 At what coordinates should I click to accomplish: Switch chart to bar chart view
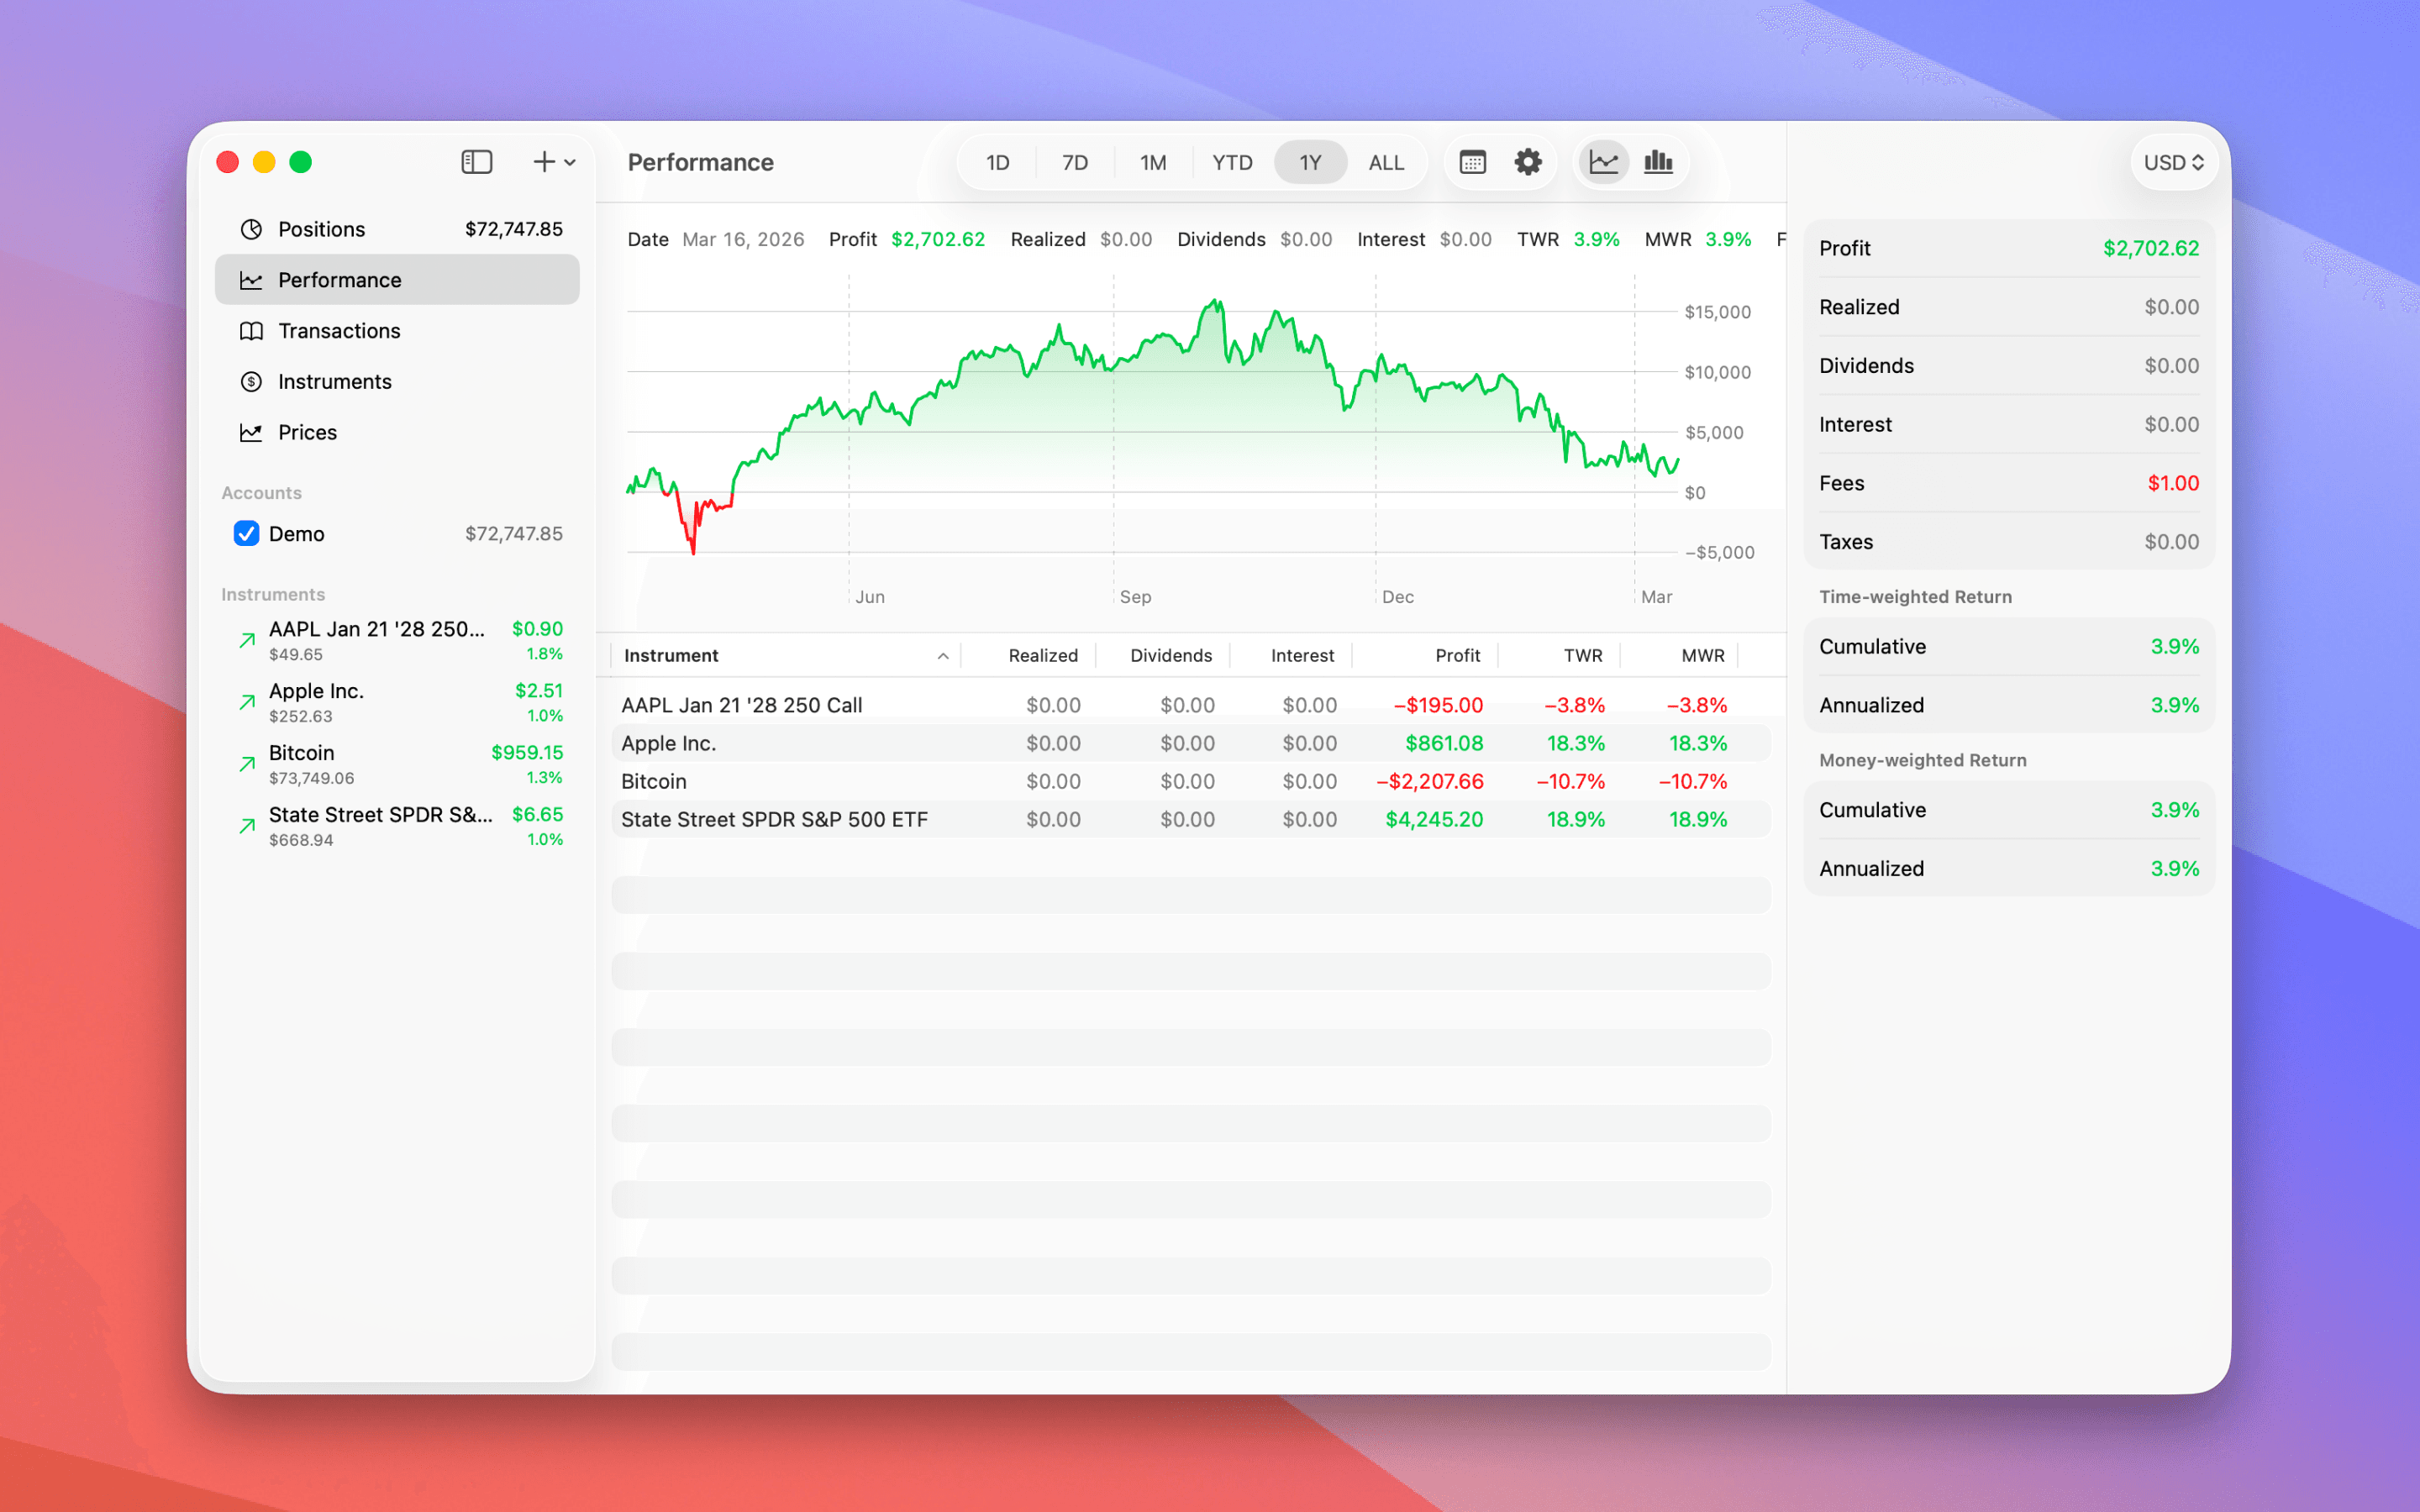click(x=1657, y=161)
